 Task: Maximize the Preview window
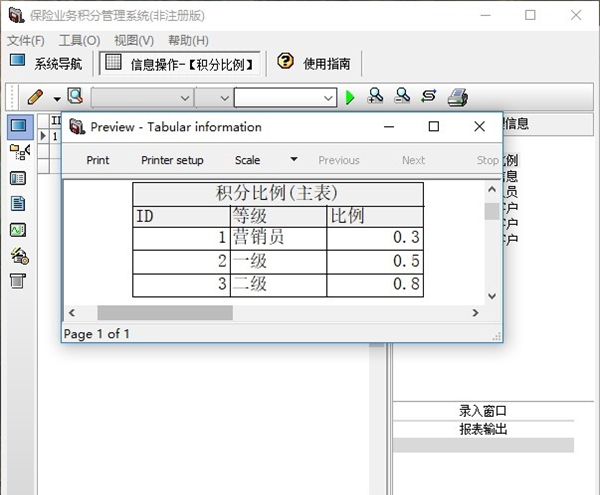[434, 127]
